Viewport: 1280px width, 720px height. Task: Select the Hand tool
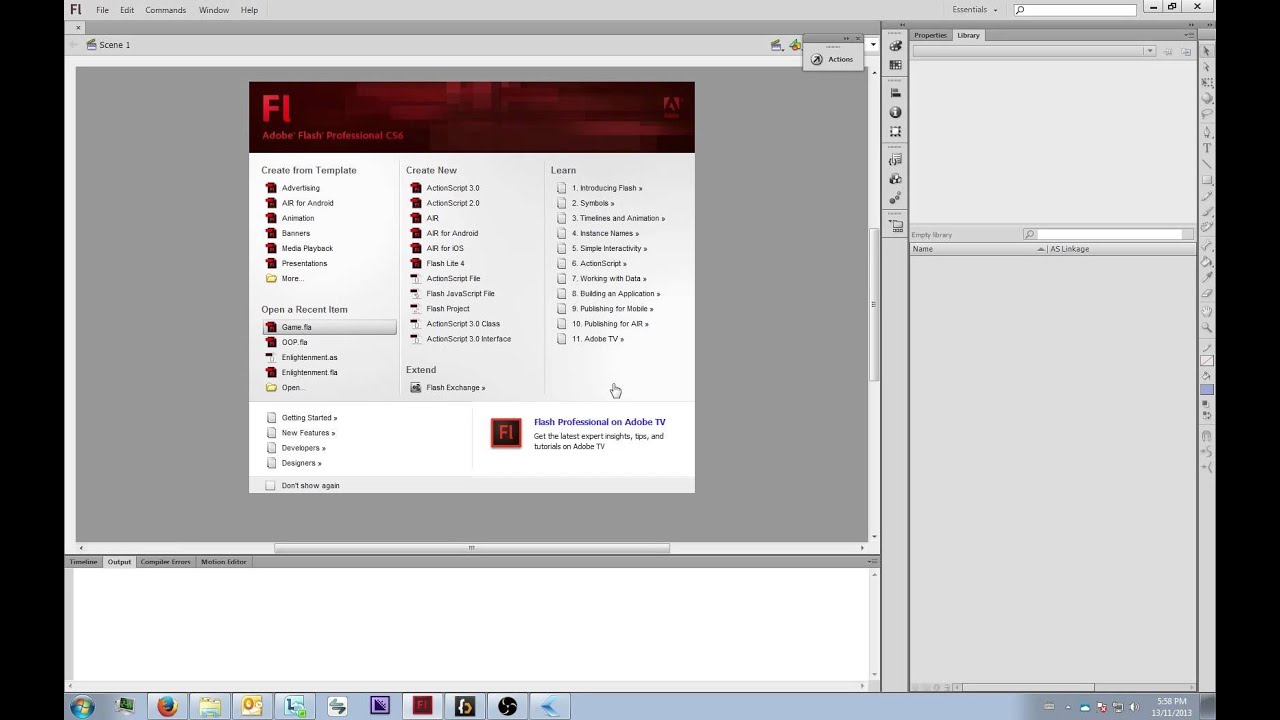[x=1207, y=309]
